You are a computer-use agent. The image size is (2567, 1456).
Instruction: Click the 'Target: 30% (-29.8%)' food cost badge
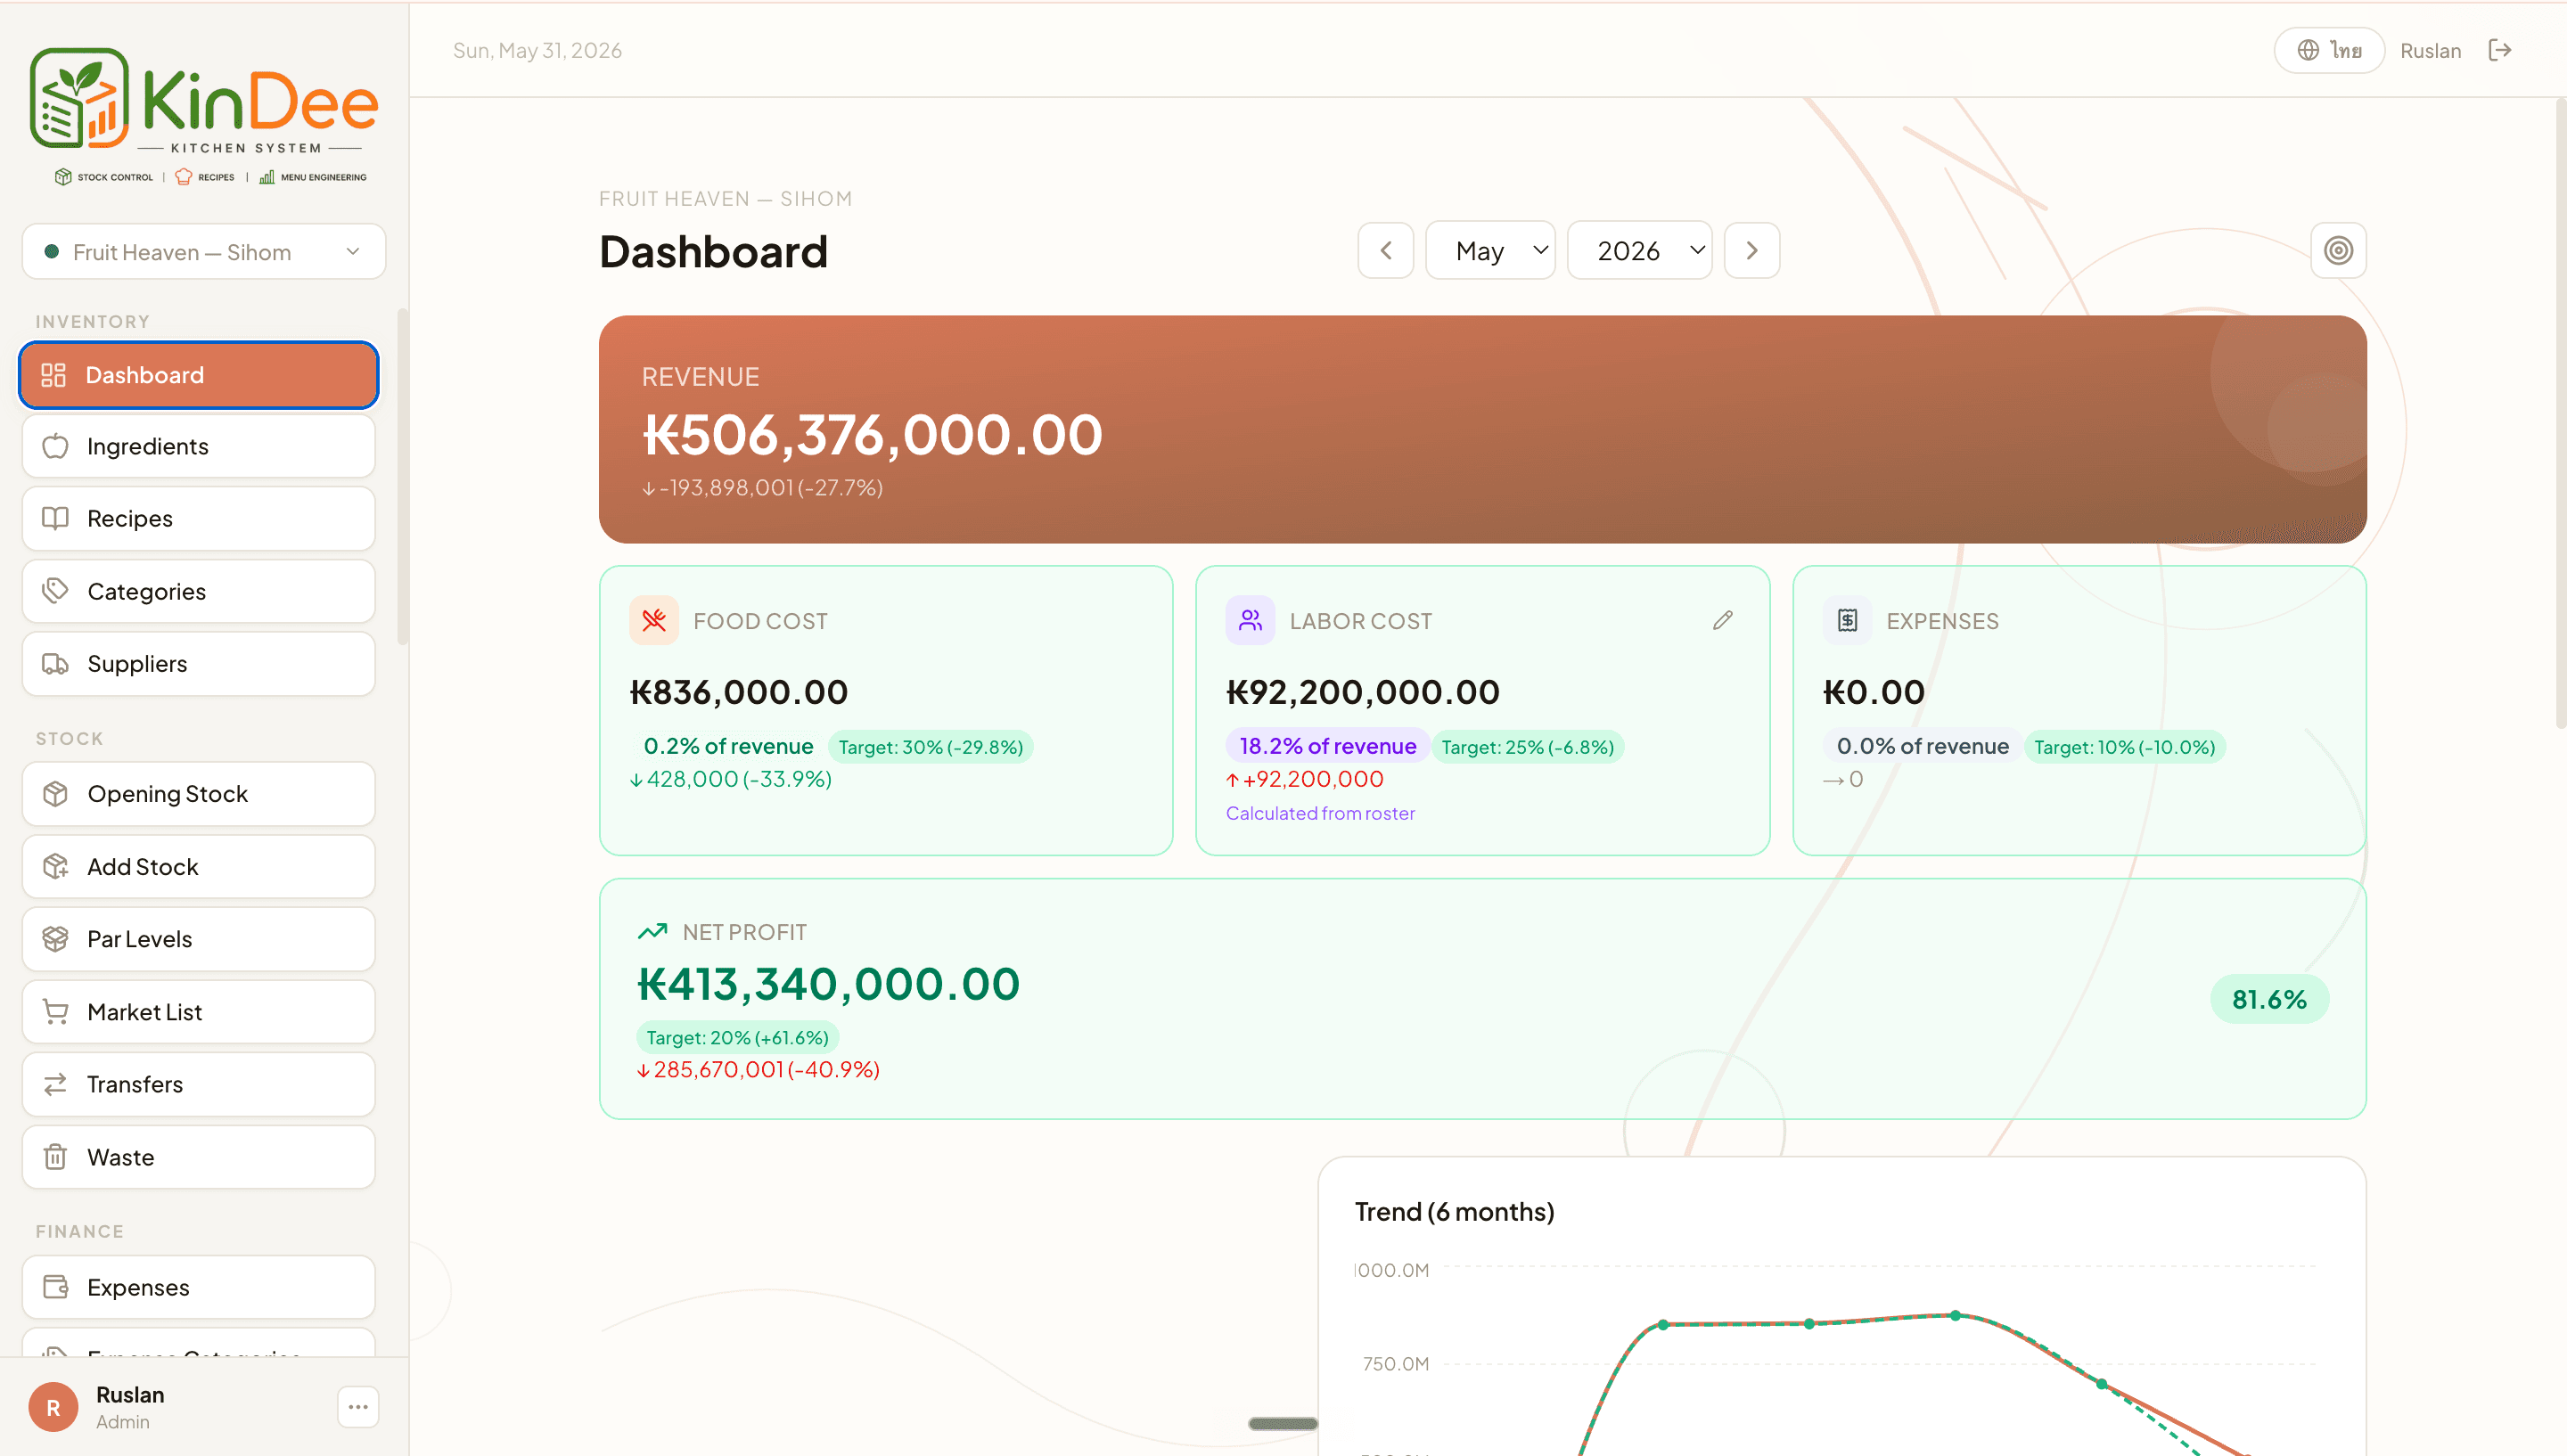tap(930, 747)
